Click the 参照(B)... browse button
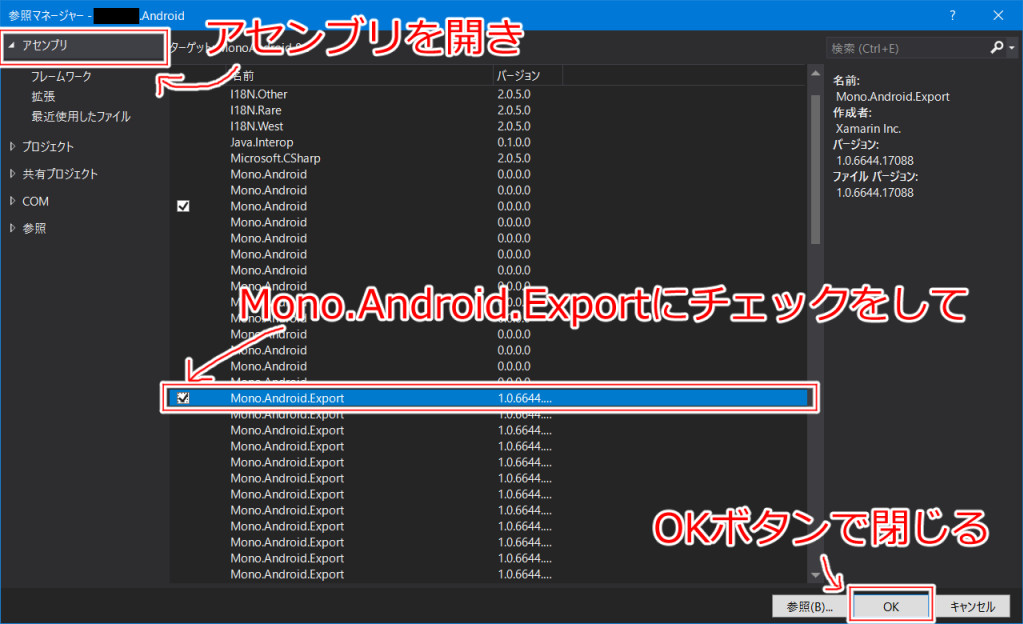The height and width of the screenshot is (624, 1023). pos(808,605)
